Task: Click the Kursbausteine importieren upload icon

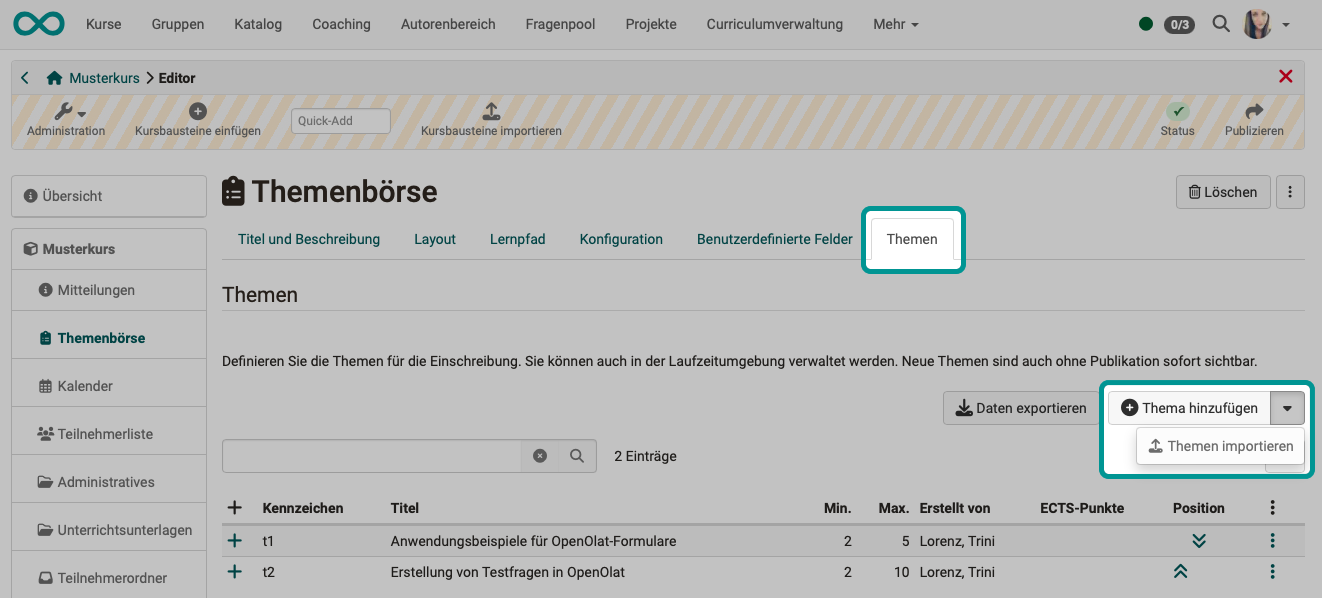Action: click(x=489, y=111)
